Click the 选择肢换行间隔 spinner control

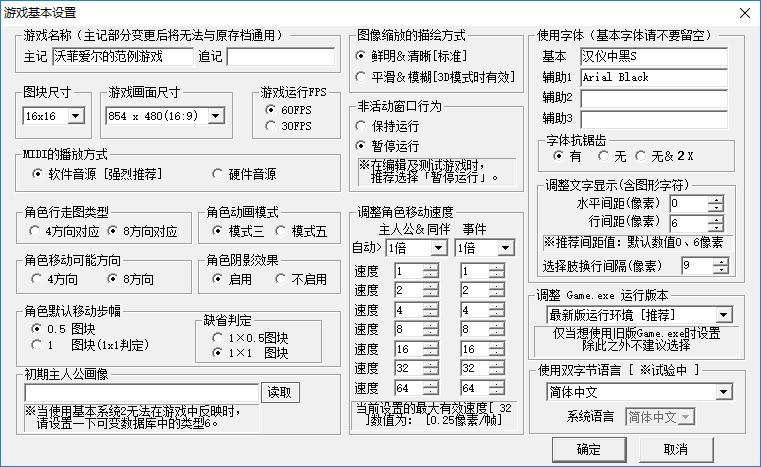(x=721, y=266)
